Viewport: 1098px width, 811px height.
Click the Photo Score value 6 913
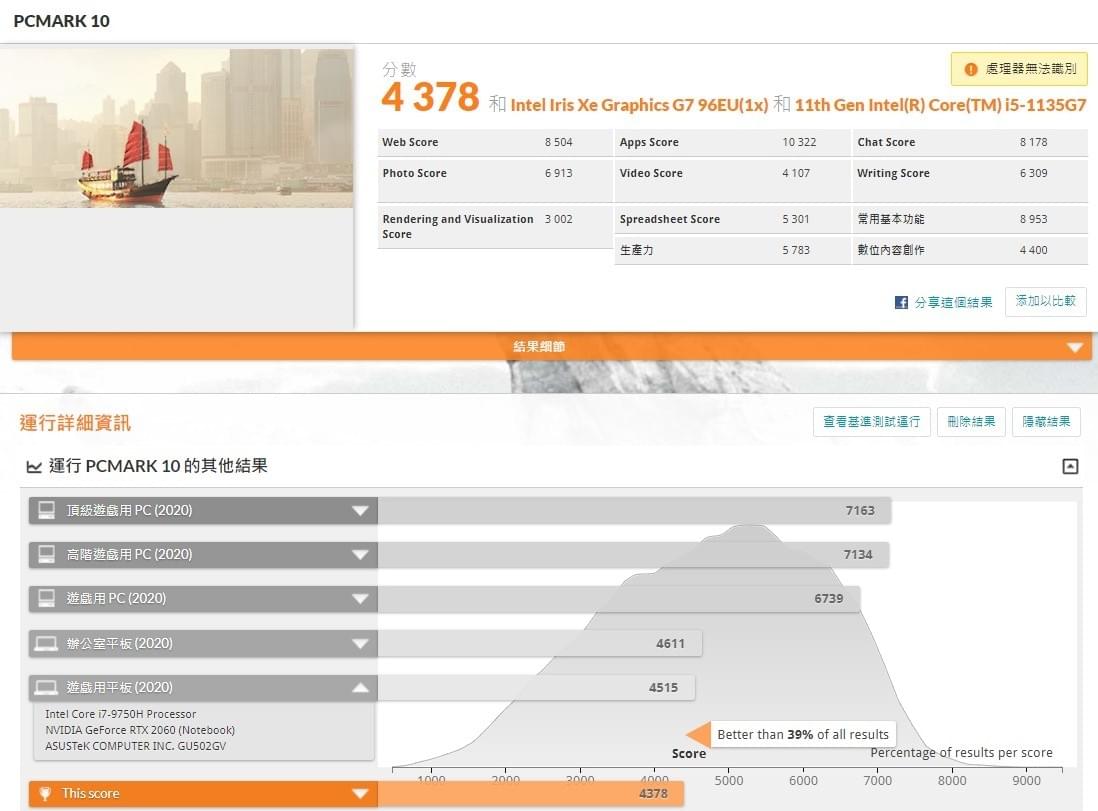coord(559,173)
